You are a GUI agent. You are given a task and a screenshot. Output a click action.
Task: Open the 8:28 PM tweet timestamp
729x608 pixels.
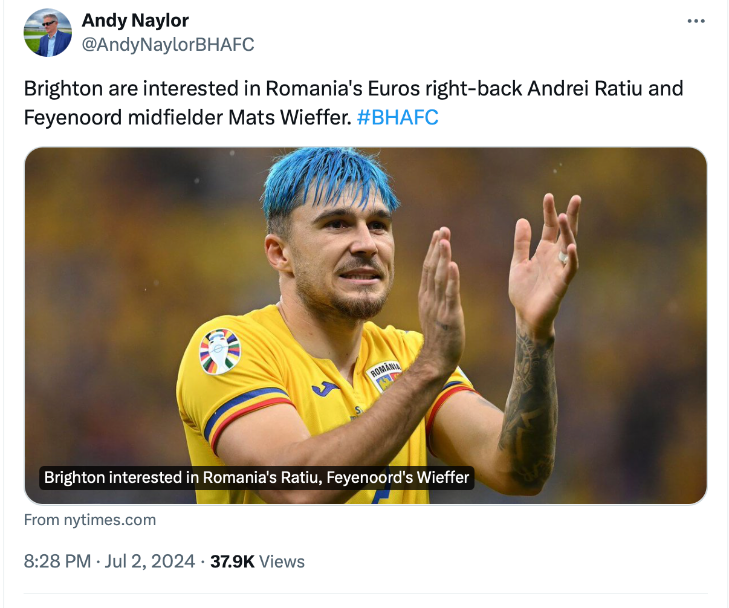(x=58, y=561)
